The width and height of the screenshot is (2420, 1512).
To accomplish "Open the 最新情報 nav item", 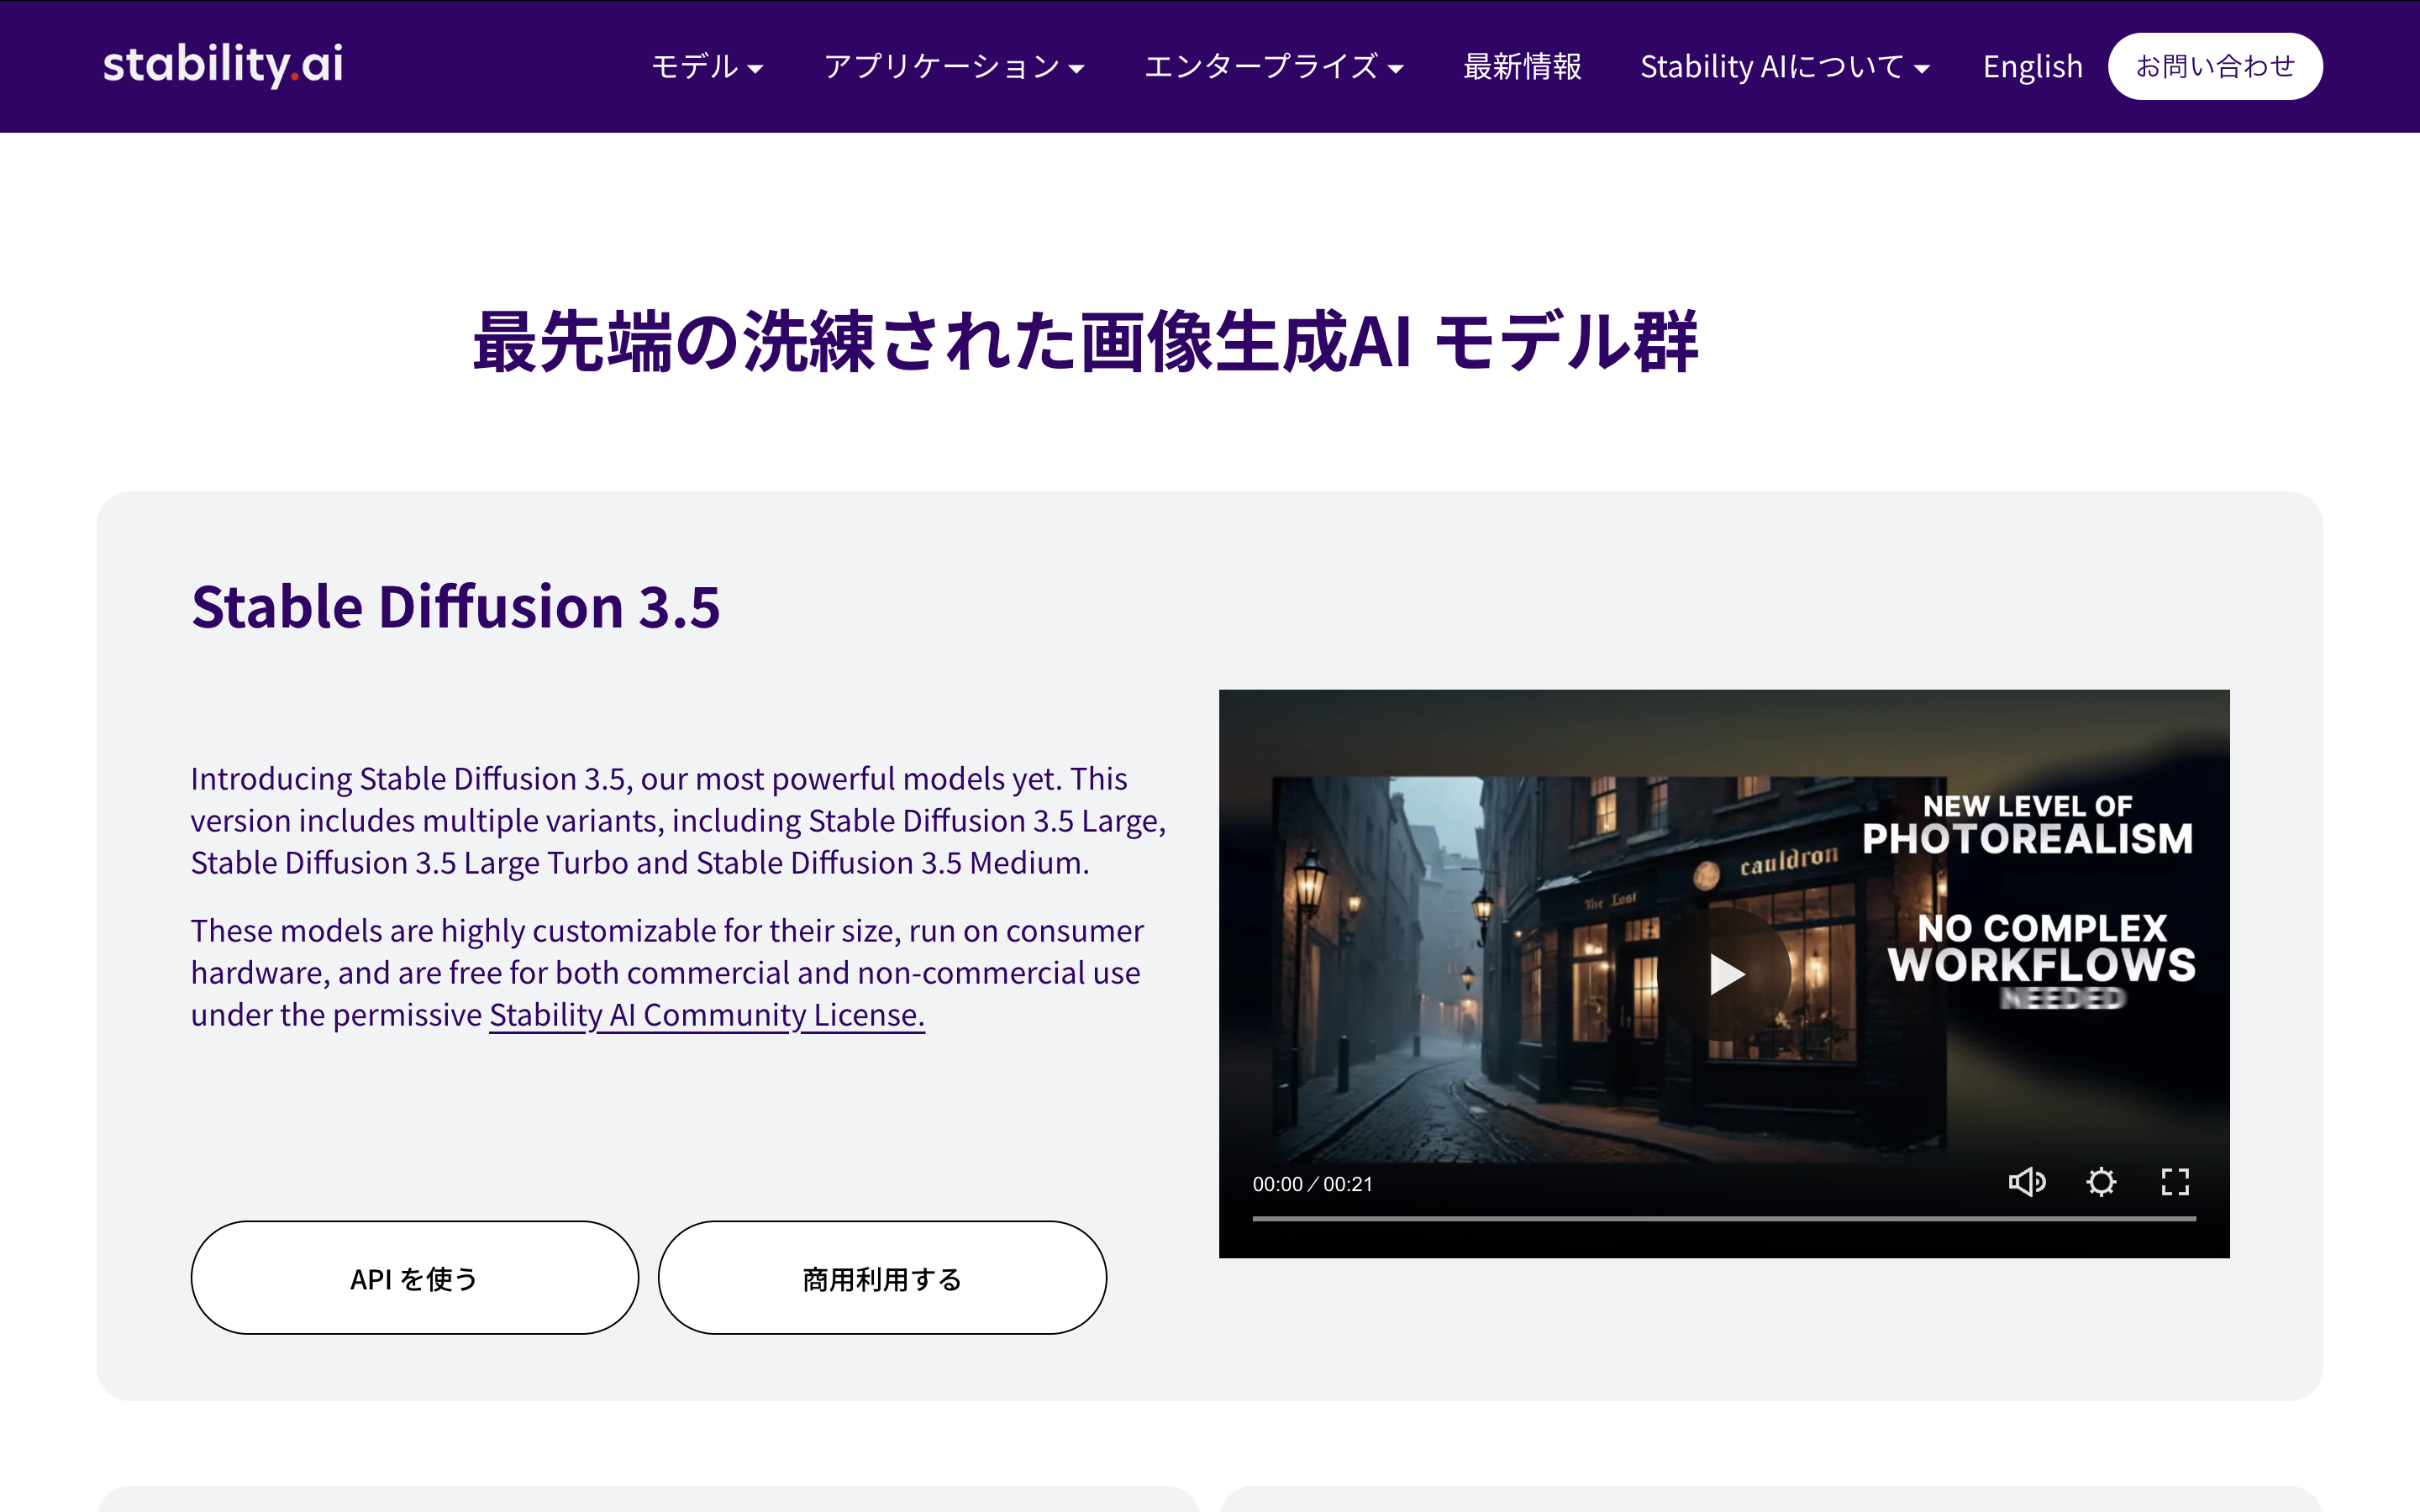I will [1521, 67].
